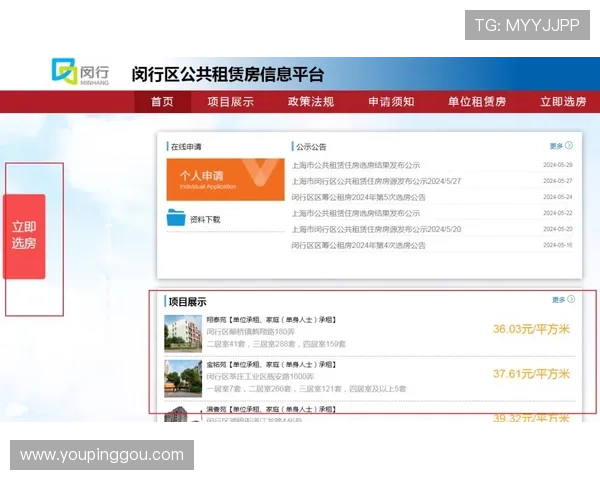This screenshot has width=600, height=480.
Task: Click address ending in 180弄
Action: coord(251,332)
